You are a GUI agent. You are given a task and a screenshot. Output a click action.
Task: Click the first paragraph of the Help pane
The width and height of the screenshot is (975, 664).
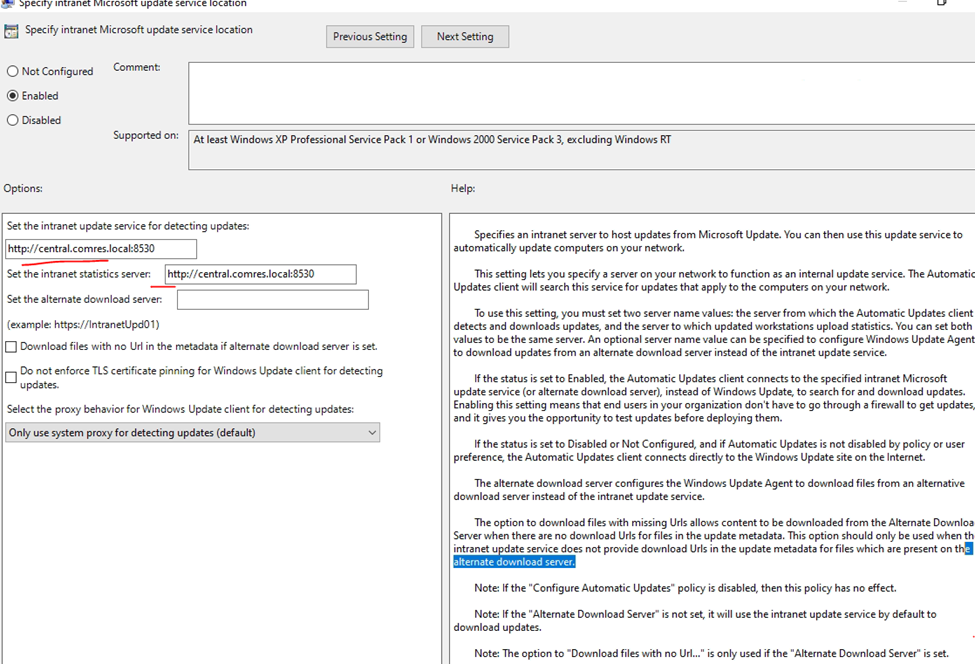pos(708,241)
